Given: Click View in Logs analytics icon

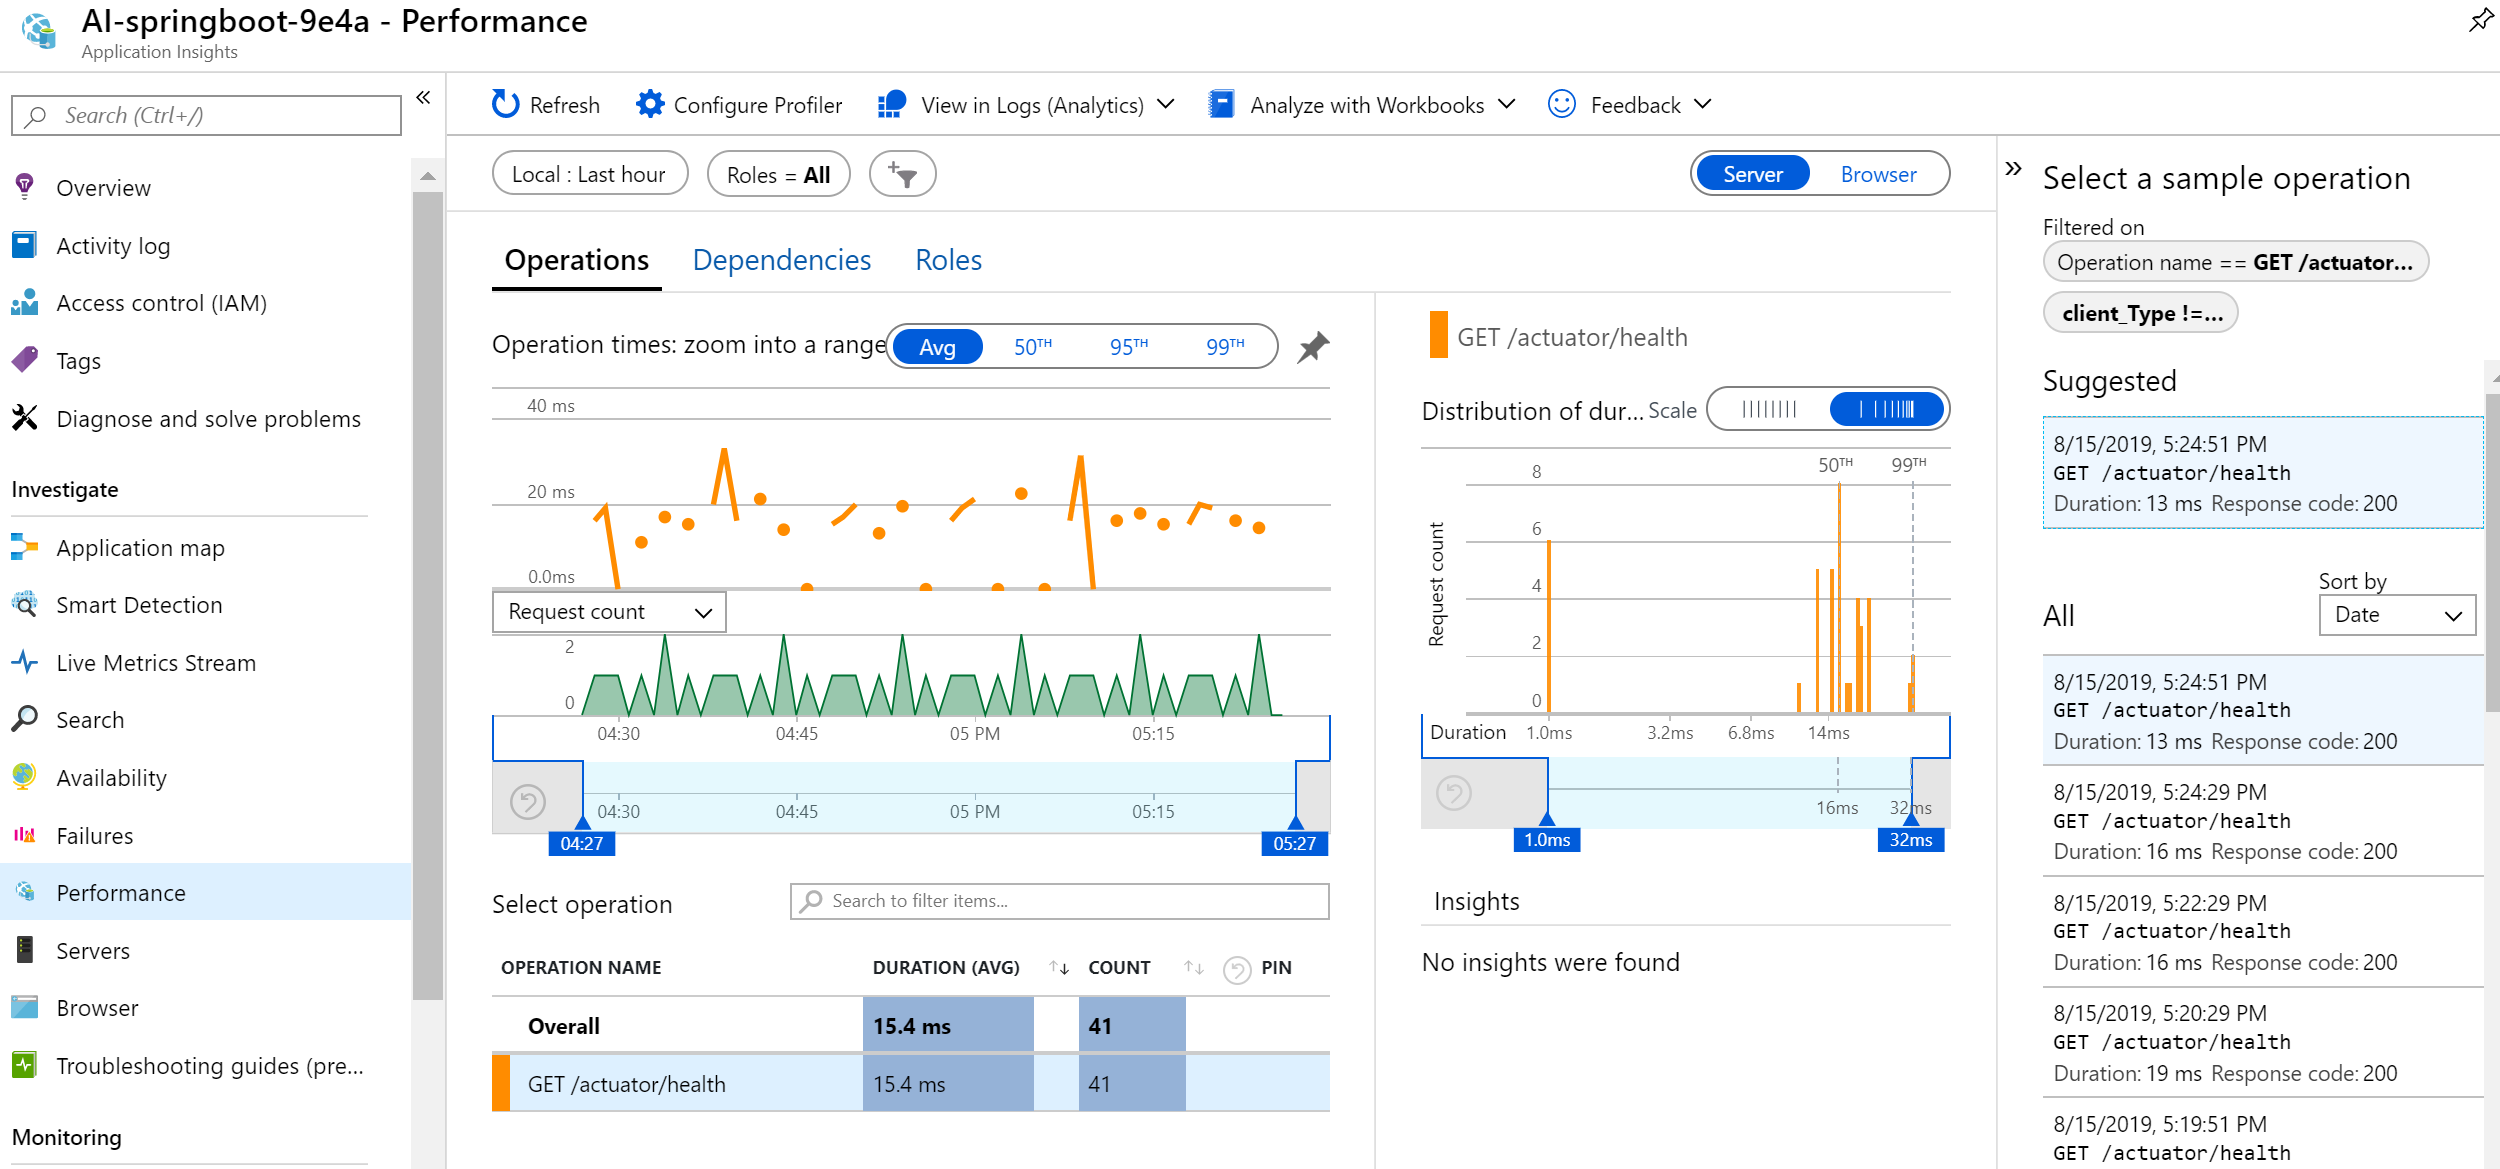Looking at the screenshot, I should [891, 104].
